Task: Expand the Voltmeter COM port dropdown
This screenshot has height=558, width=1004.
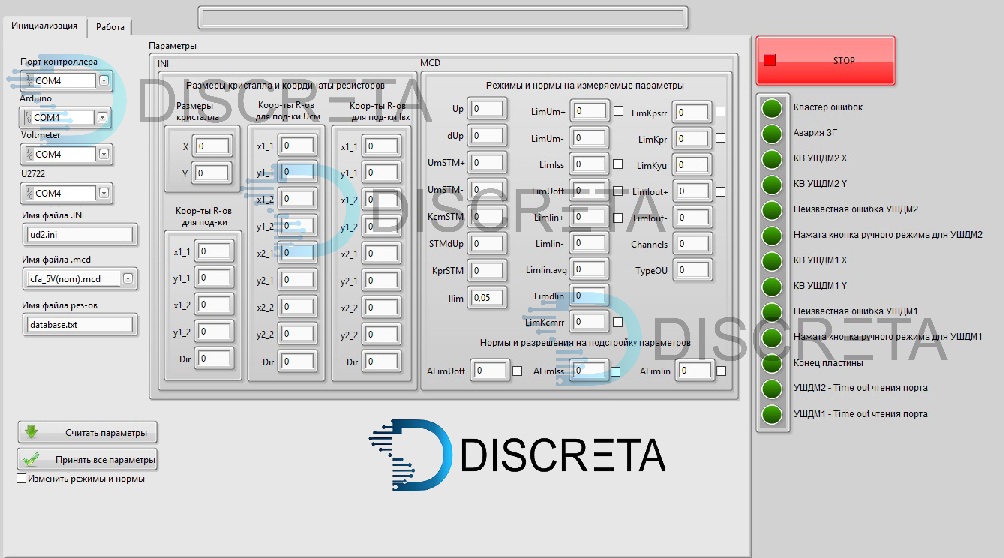Action: click(x=102, y=154)
